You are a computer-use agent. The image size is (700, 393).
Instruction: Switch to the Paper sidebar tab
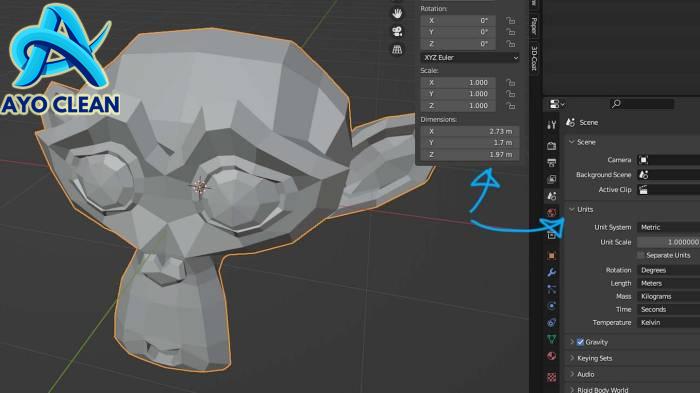(534, 26)
